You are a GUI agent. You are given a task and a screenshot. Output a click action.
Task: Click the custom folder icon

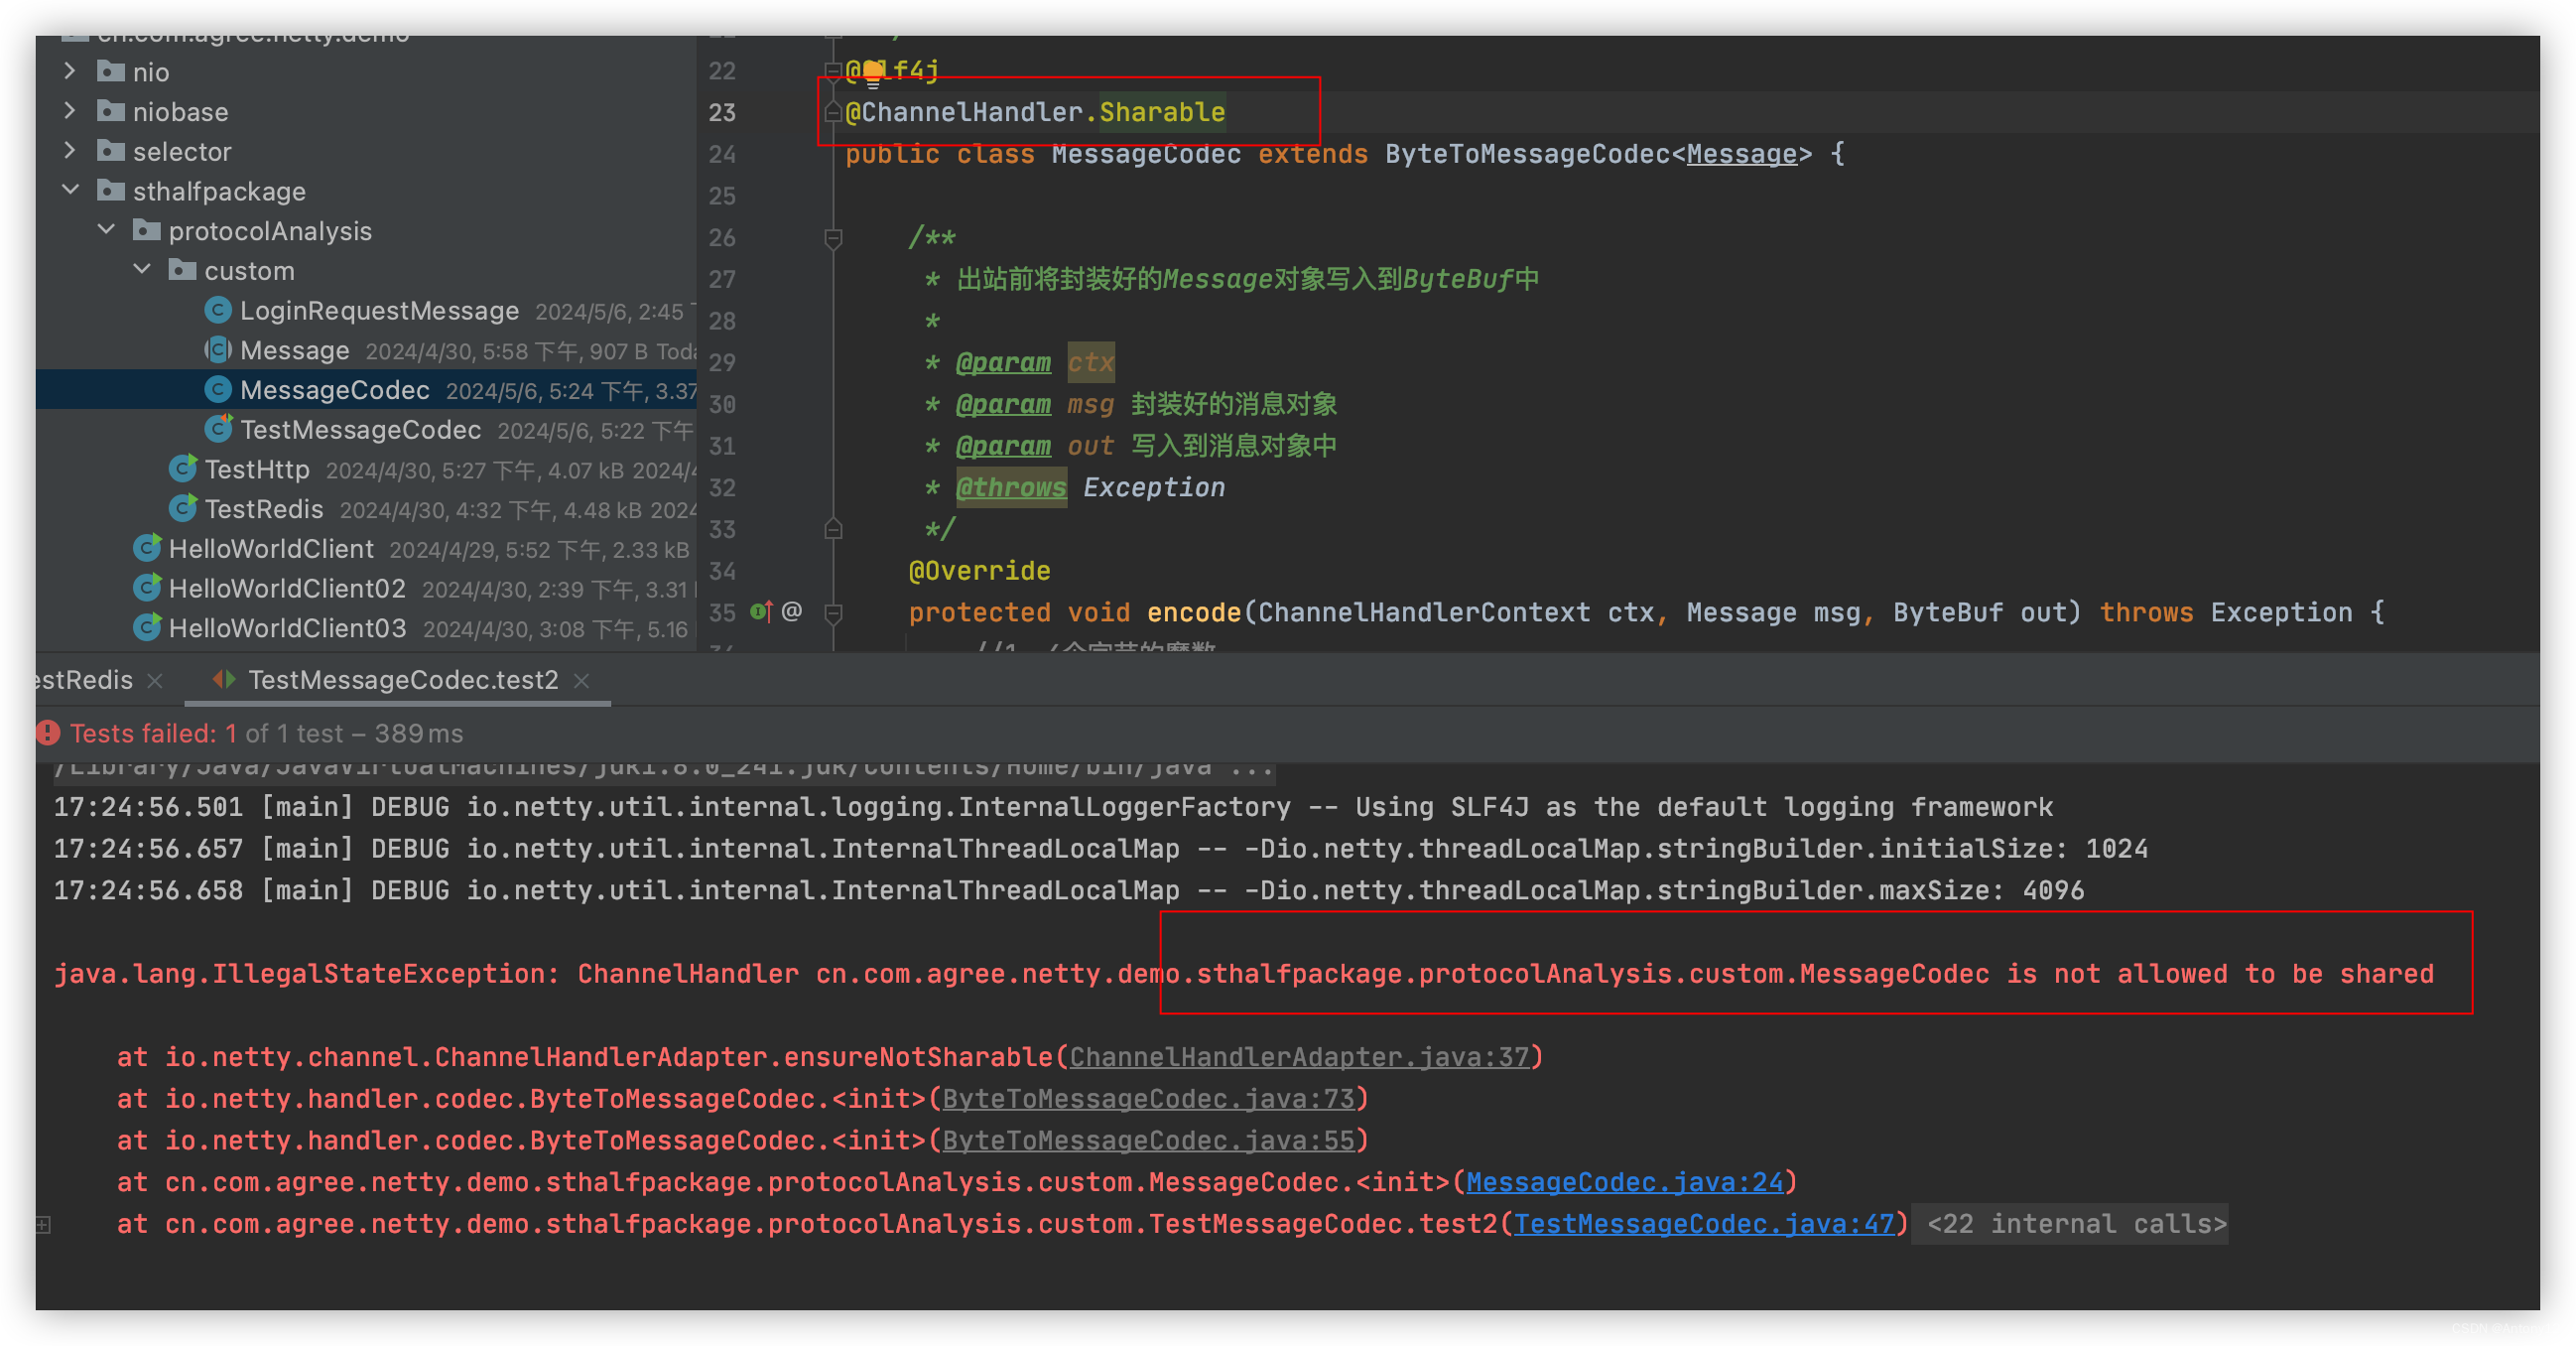[183, 270]
